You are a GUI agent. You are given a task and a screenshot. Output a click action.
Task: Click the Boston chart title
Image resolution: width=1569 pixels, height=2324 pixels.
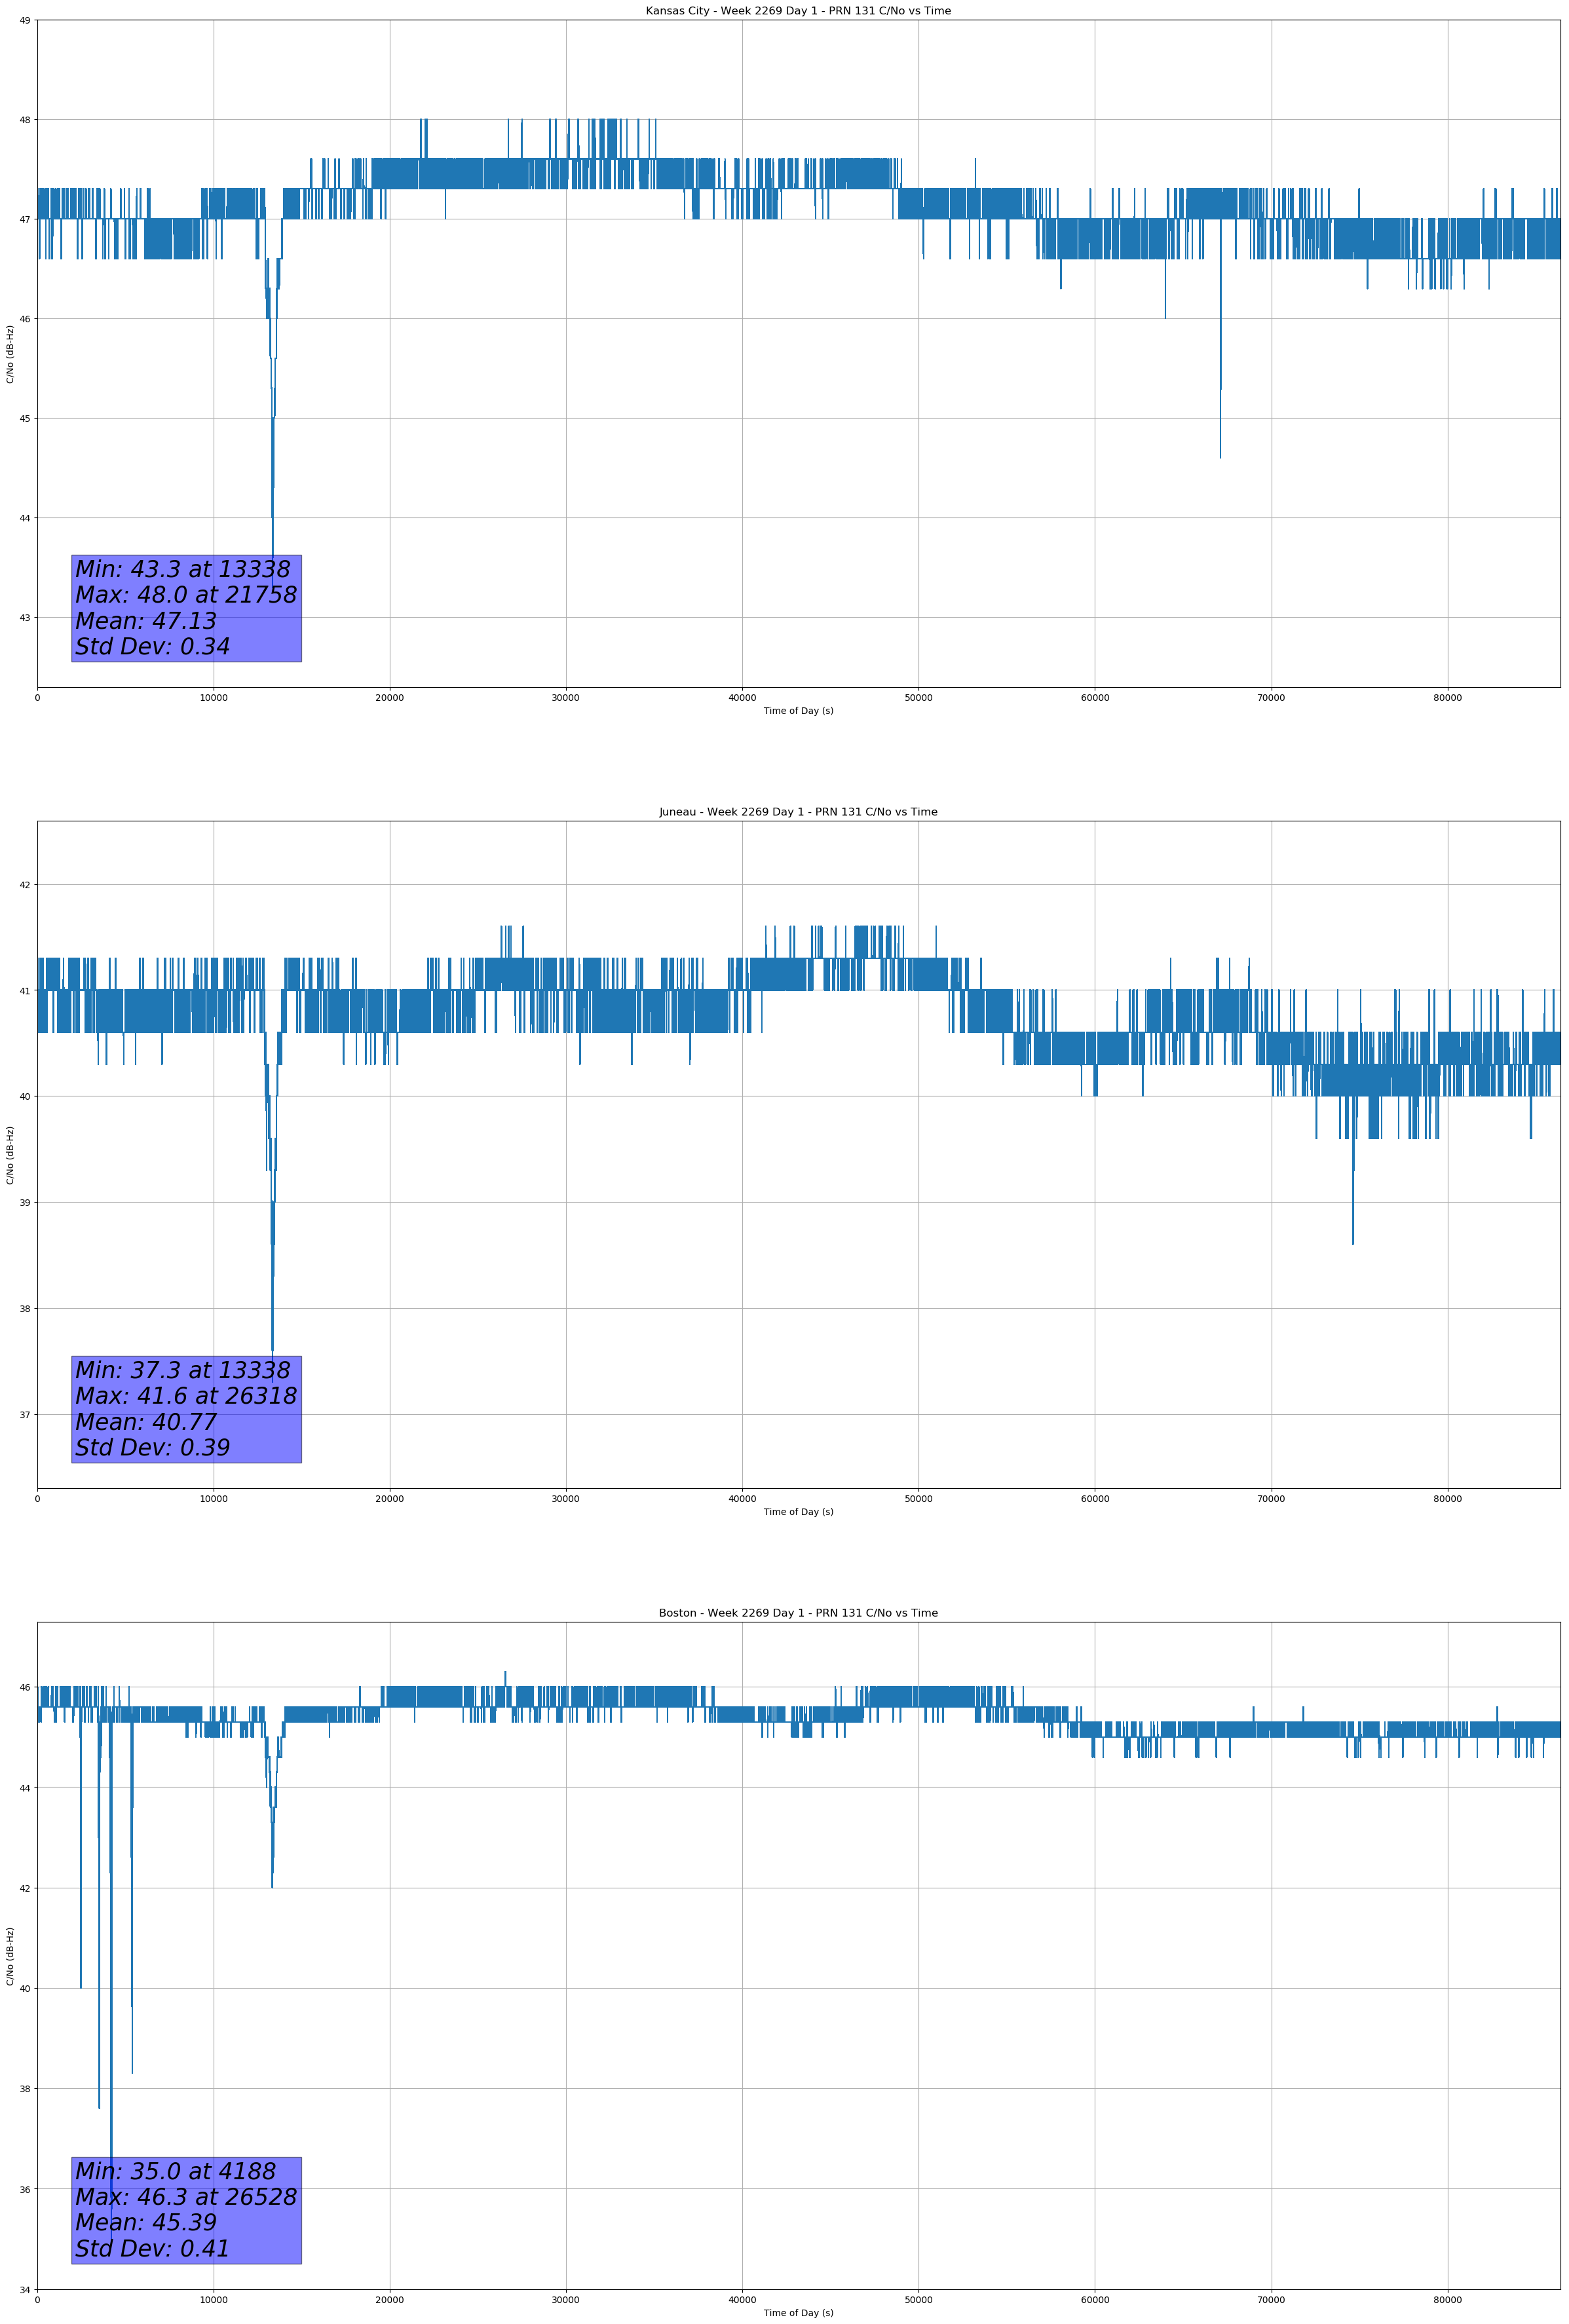tap(798, 1613)
